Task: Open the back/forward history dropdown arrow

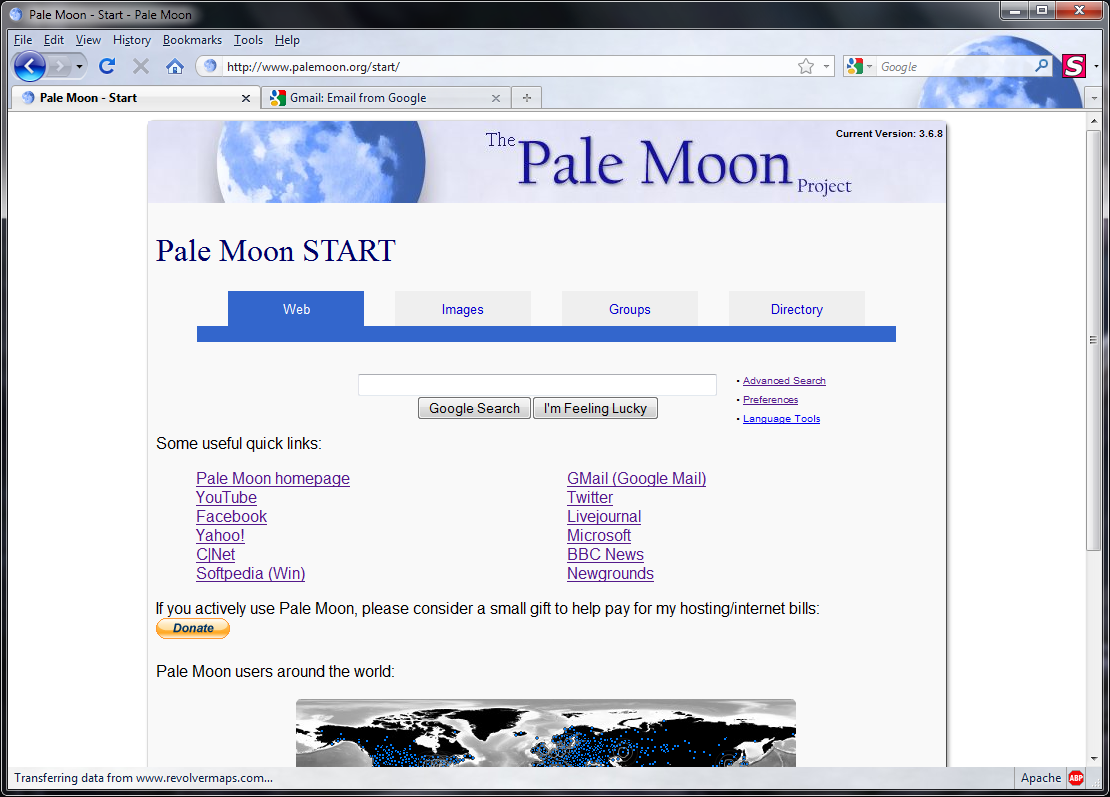Action: point(79,67)
